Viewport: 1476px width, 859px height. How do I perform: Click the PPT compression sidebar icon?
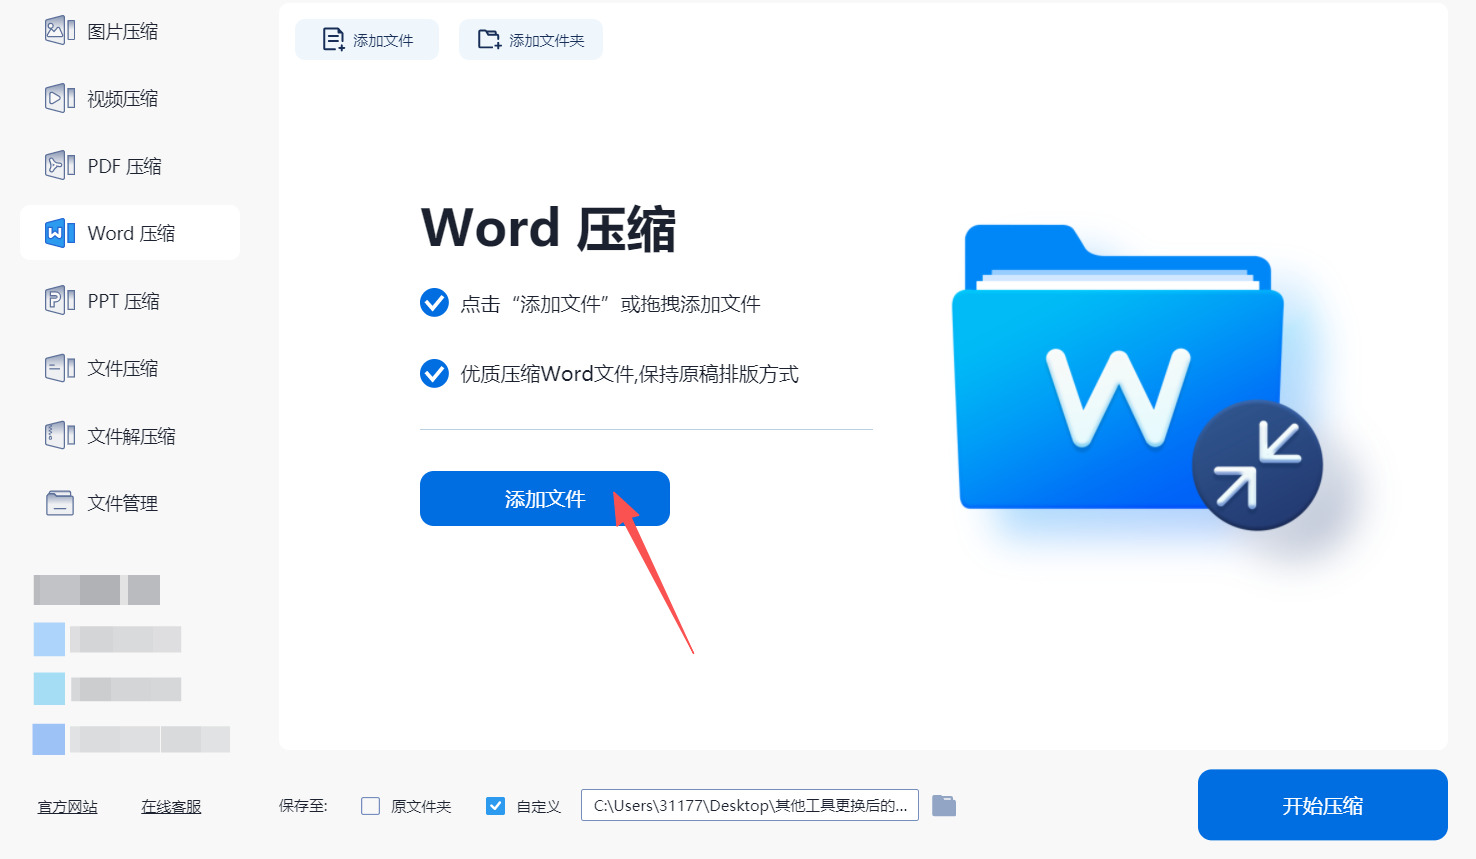[60, 301]
